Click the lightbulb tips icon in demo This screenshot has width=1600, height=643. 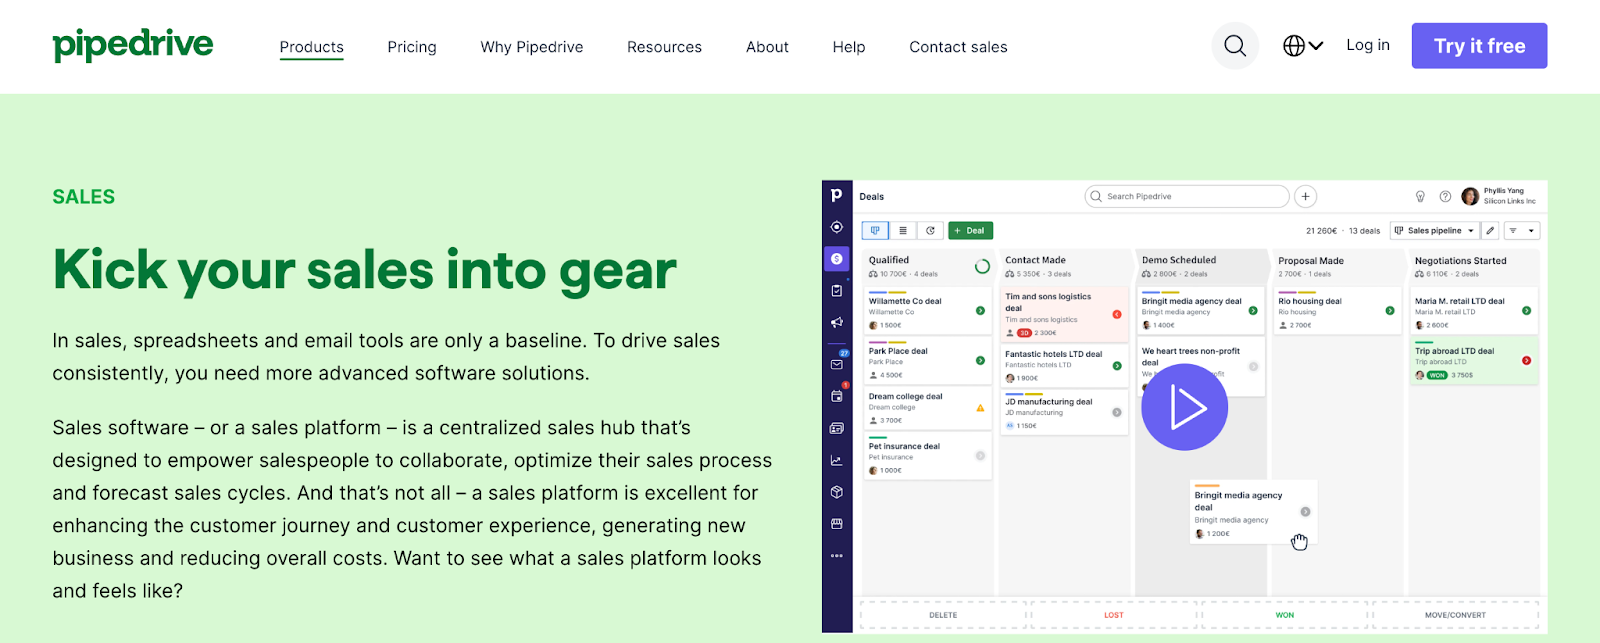[x=1420, y=197]
